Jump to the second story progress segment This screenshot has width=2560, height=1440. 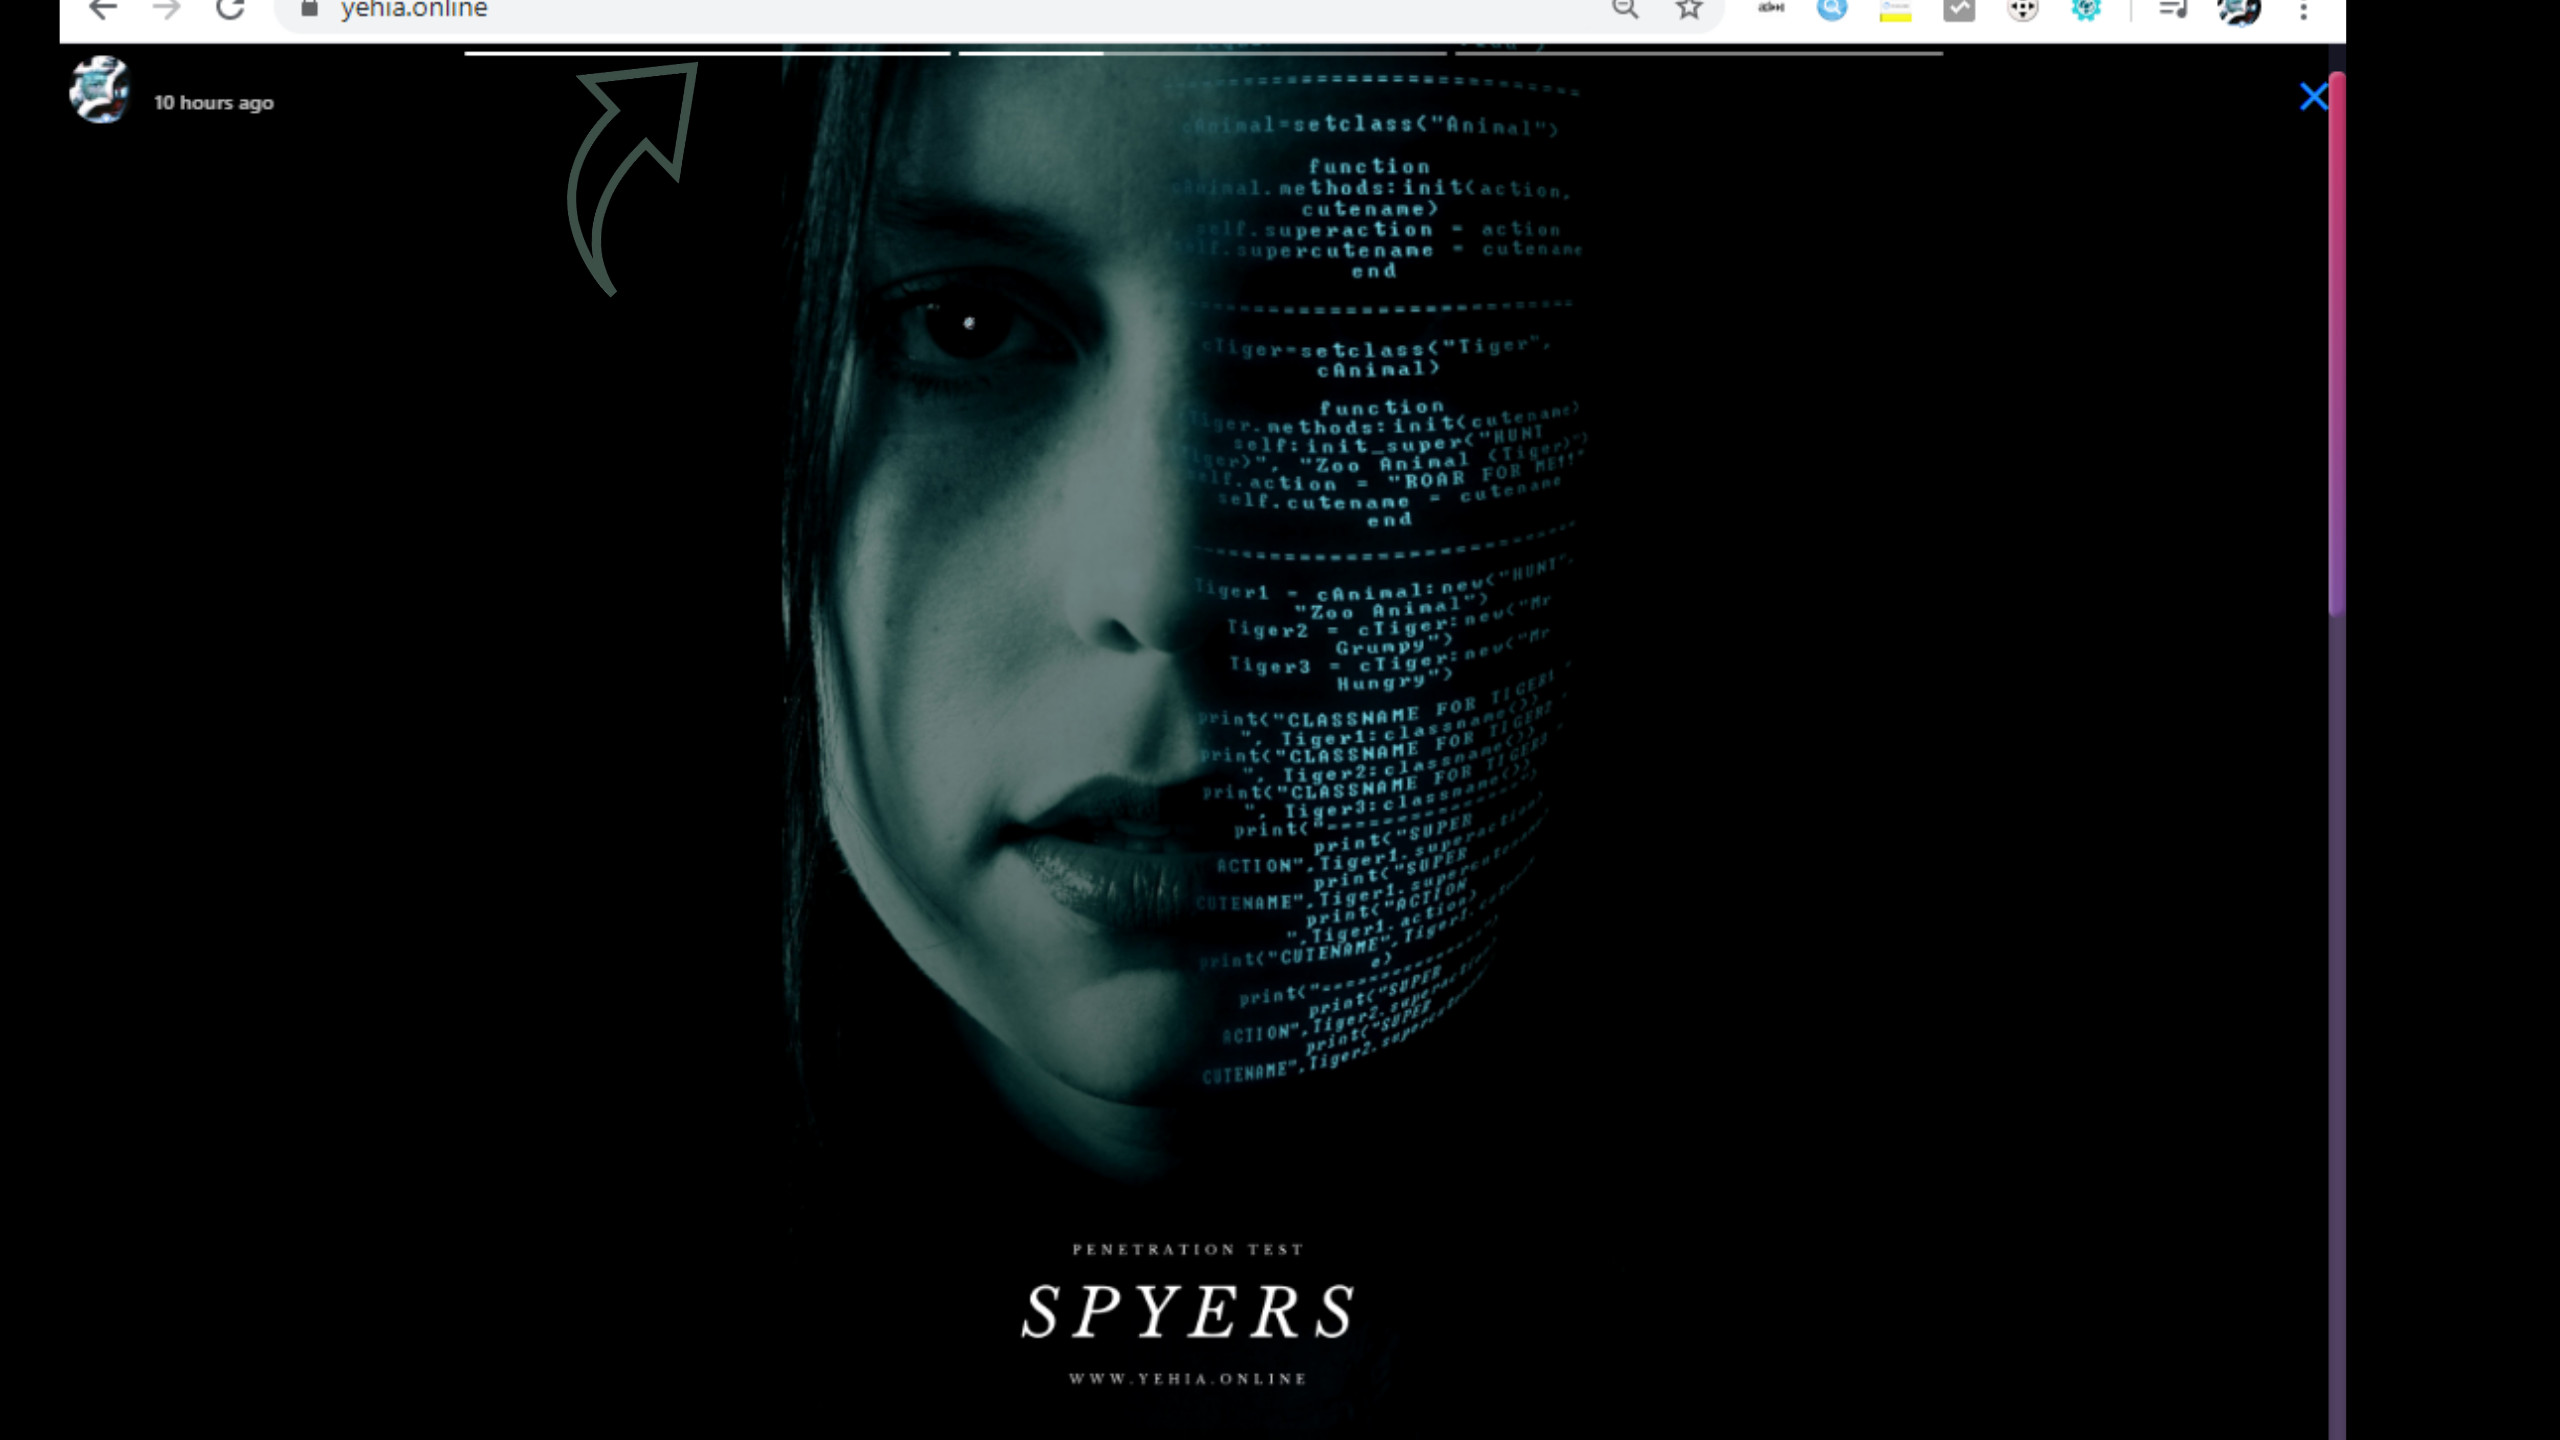point(1202,53)
